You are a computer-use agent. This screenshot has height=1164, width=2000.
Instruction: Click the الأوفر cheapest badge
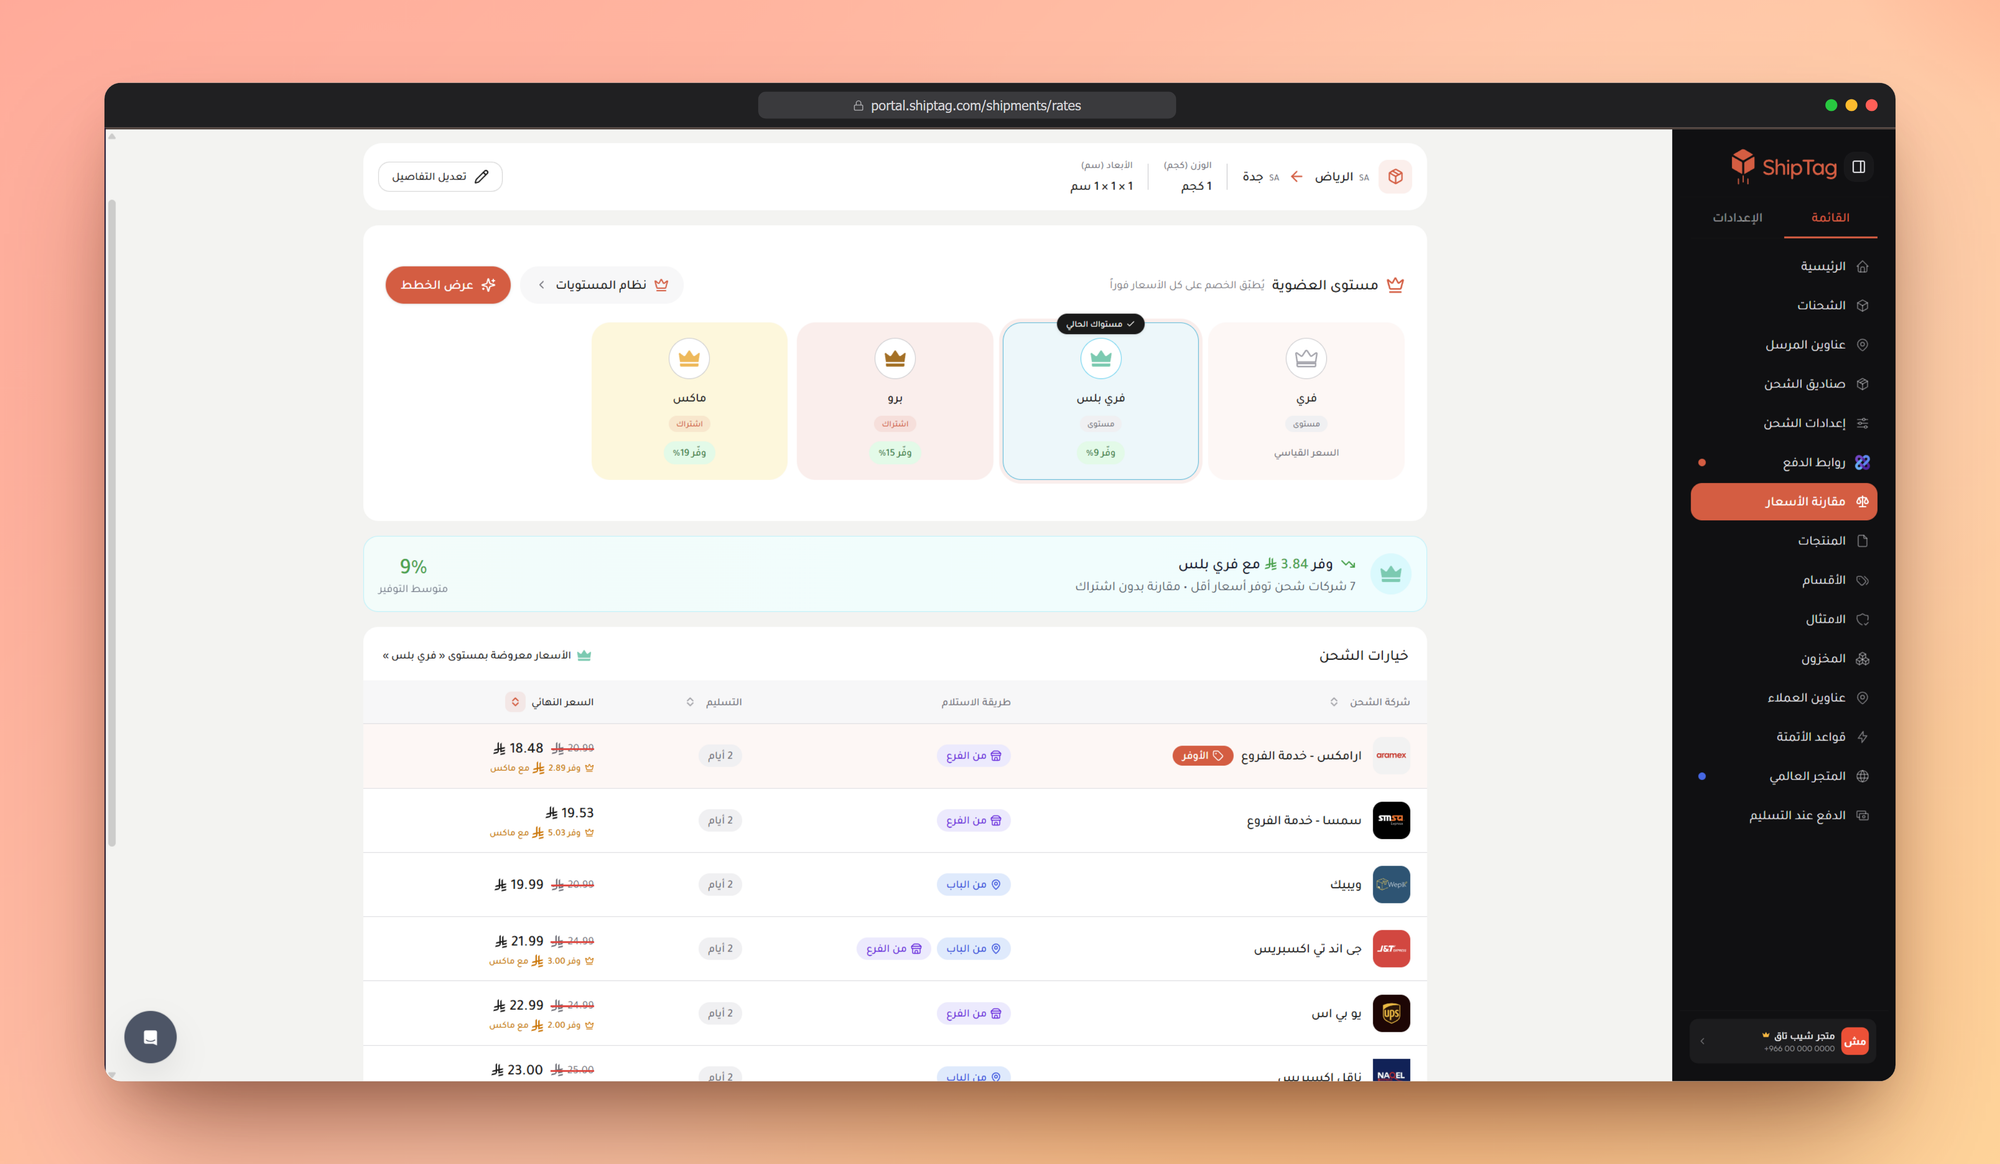coord(1202,756)
